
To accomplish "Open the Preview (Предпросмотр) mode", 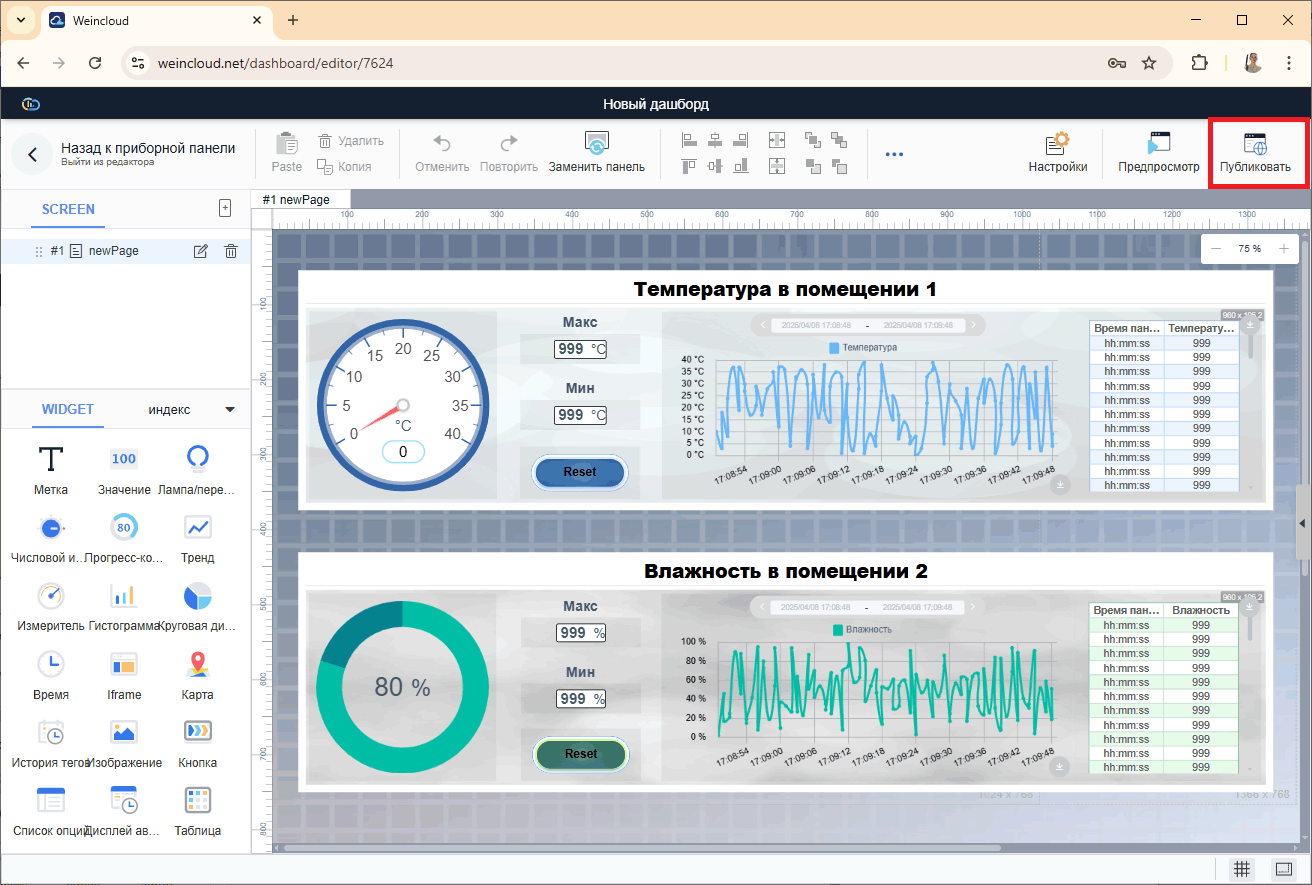I will click(1158, 143).
